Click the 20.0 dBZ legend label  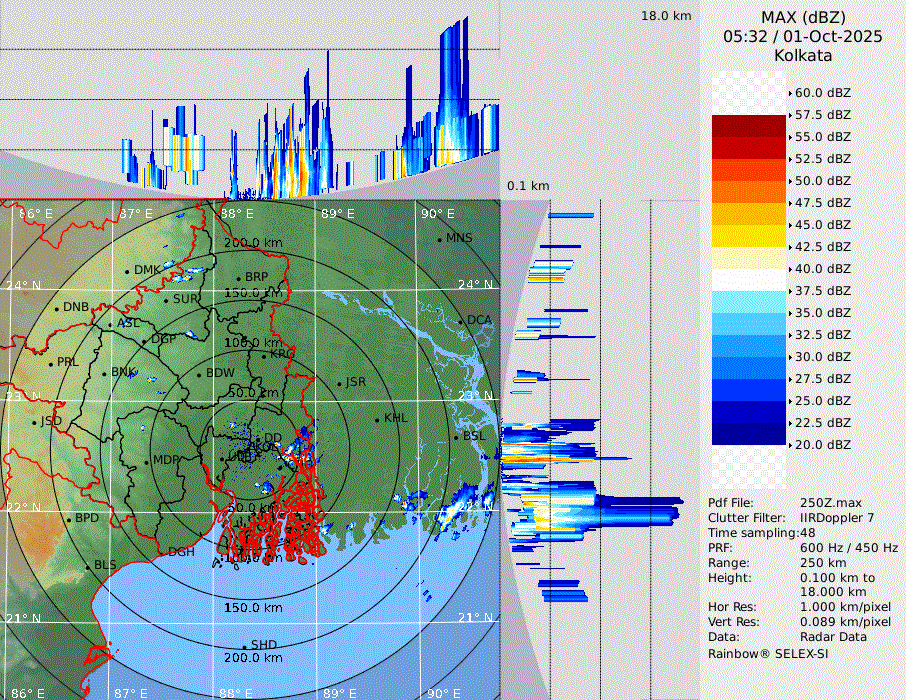821,444
